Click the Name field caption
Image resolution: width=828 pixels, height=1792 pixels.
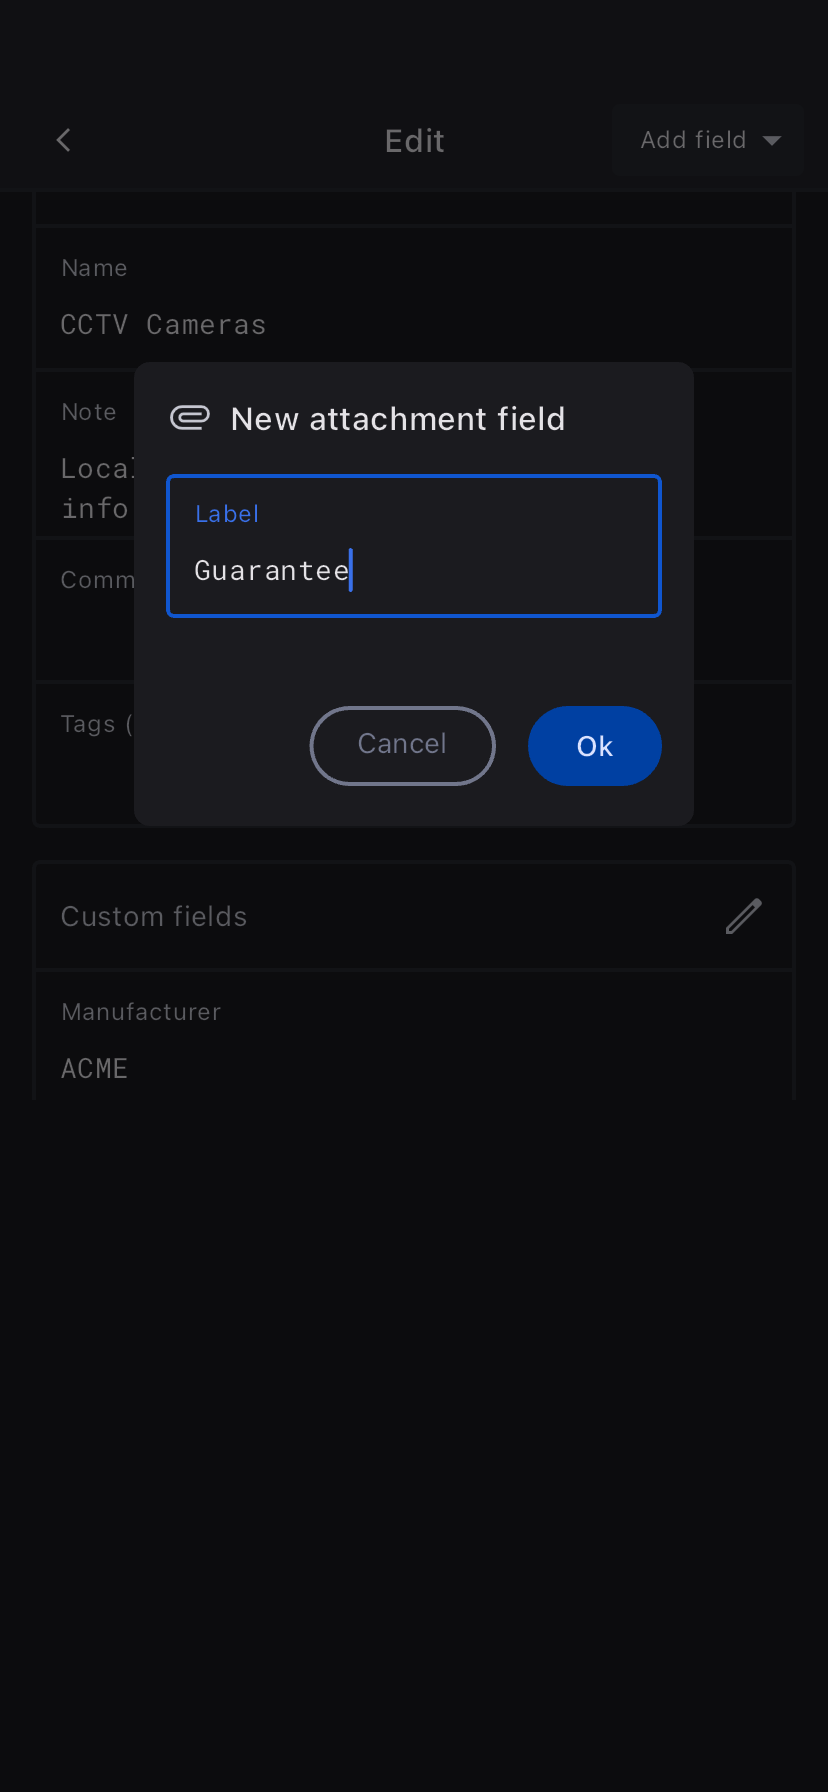pyautogui.click(x=94, y=268)
